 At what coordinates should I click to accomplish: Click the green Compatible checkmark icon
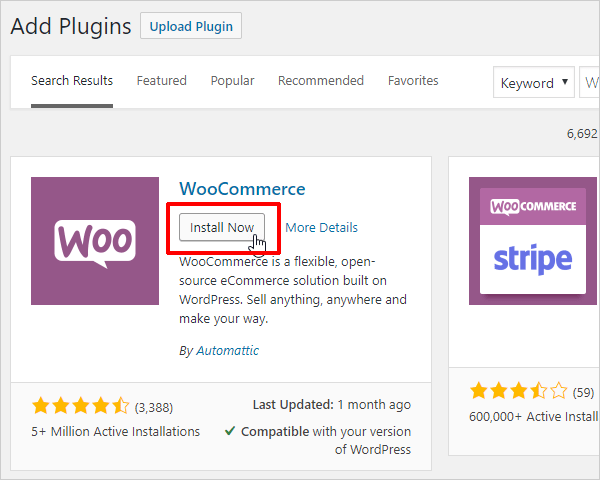(x=230, y=432)
